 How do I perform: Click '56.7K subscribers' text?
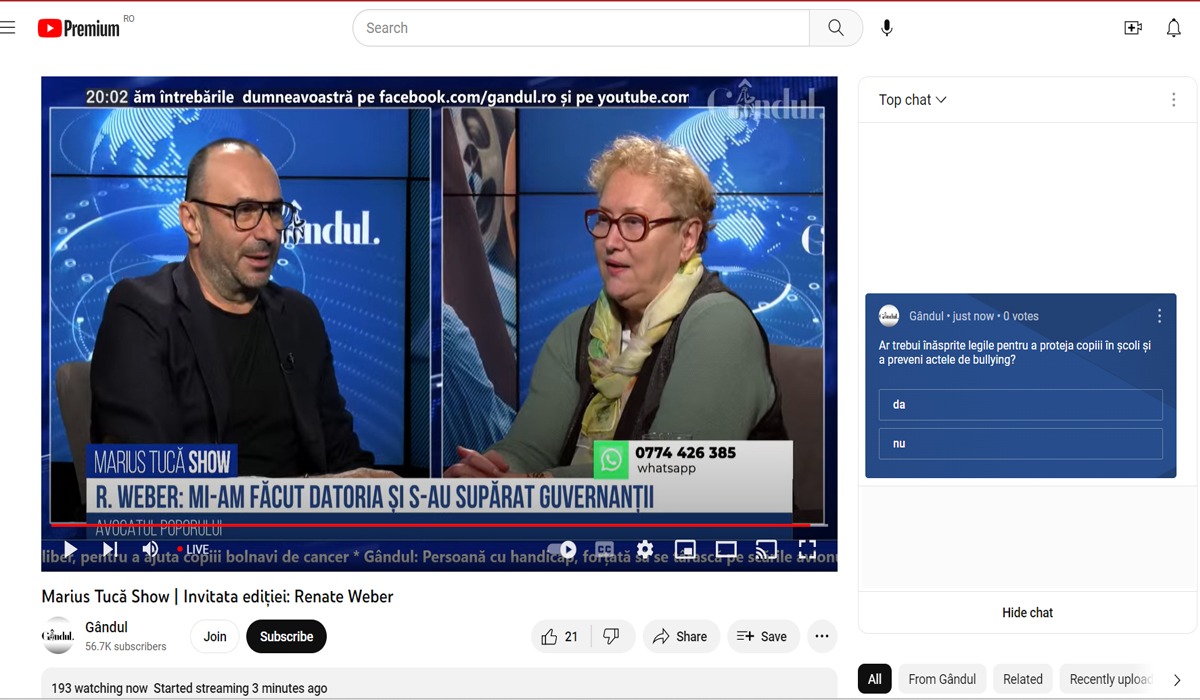coord(126,647)
